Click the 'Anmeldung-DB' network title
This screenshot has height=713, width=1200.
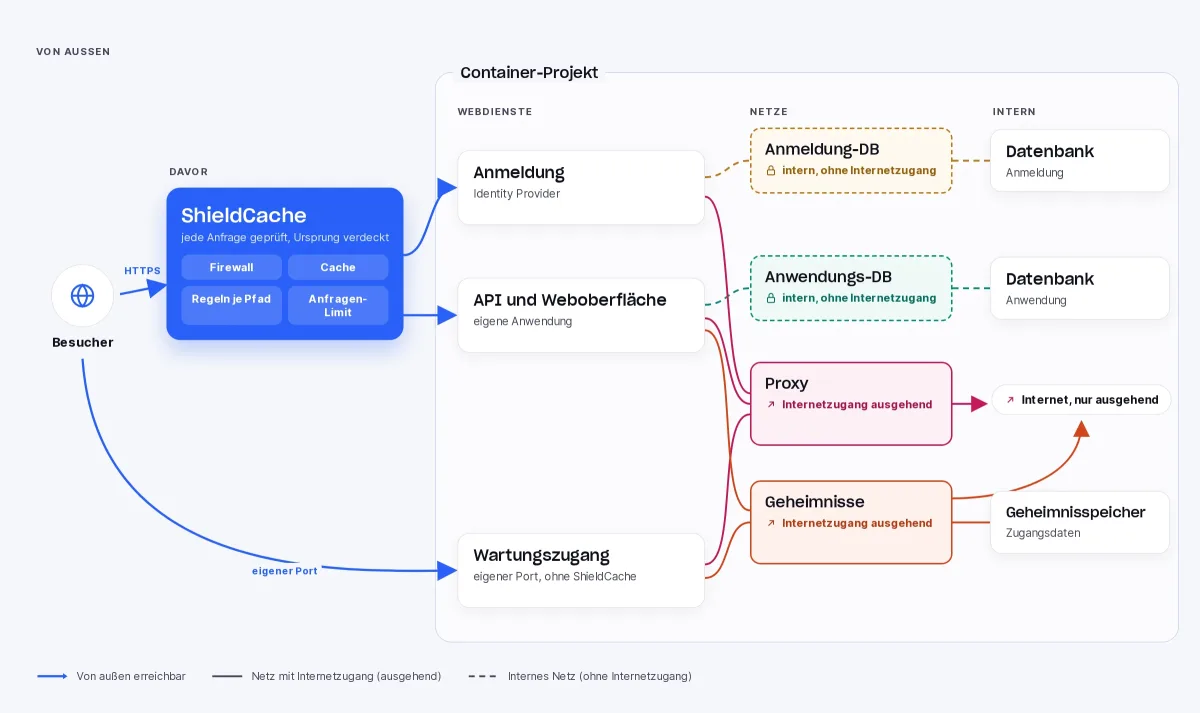tap(822, 149)
